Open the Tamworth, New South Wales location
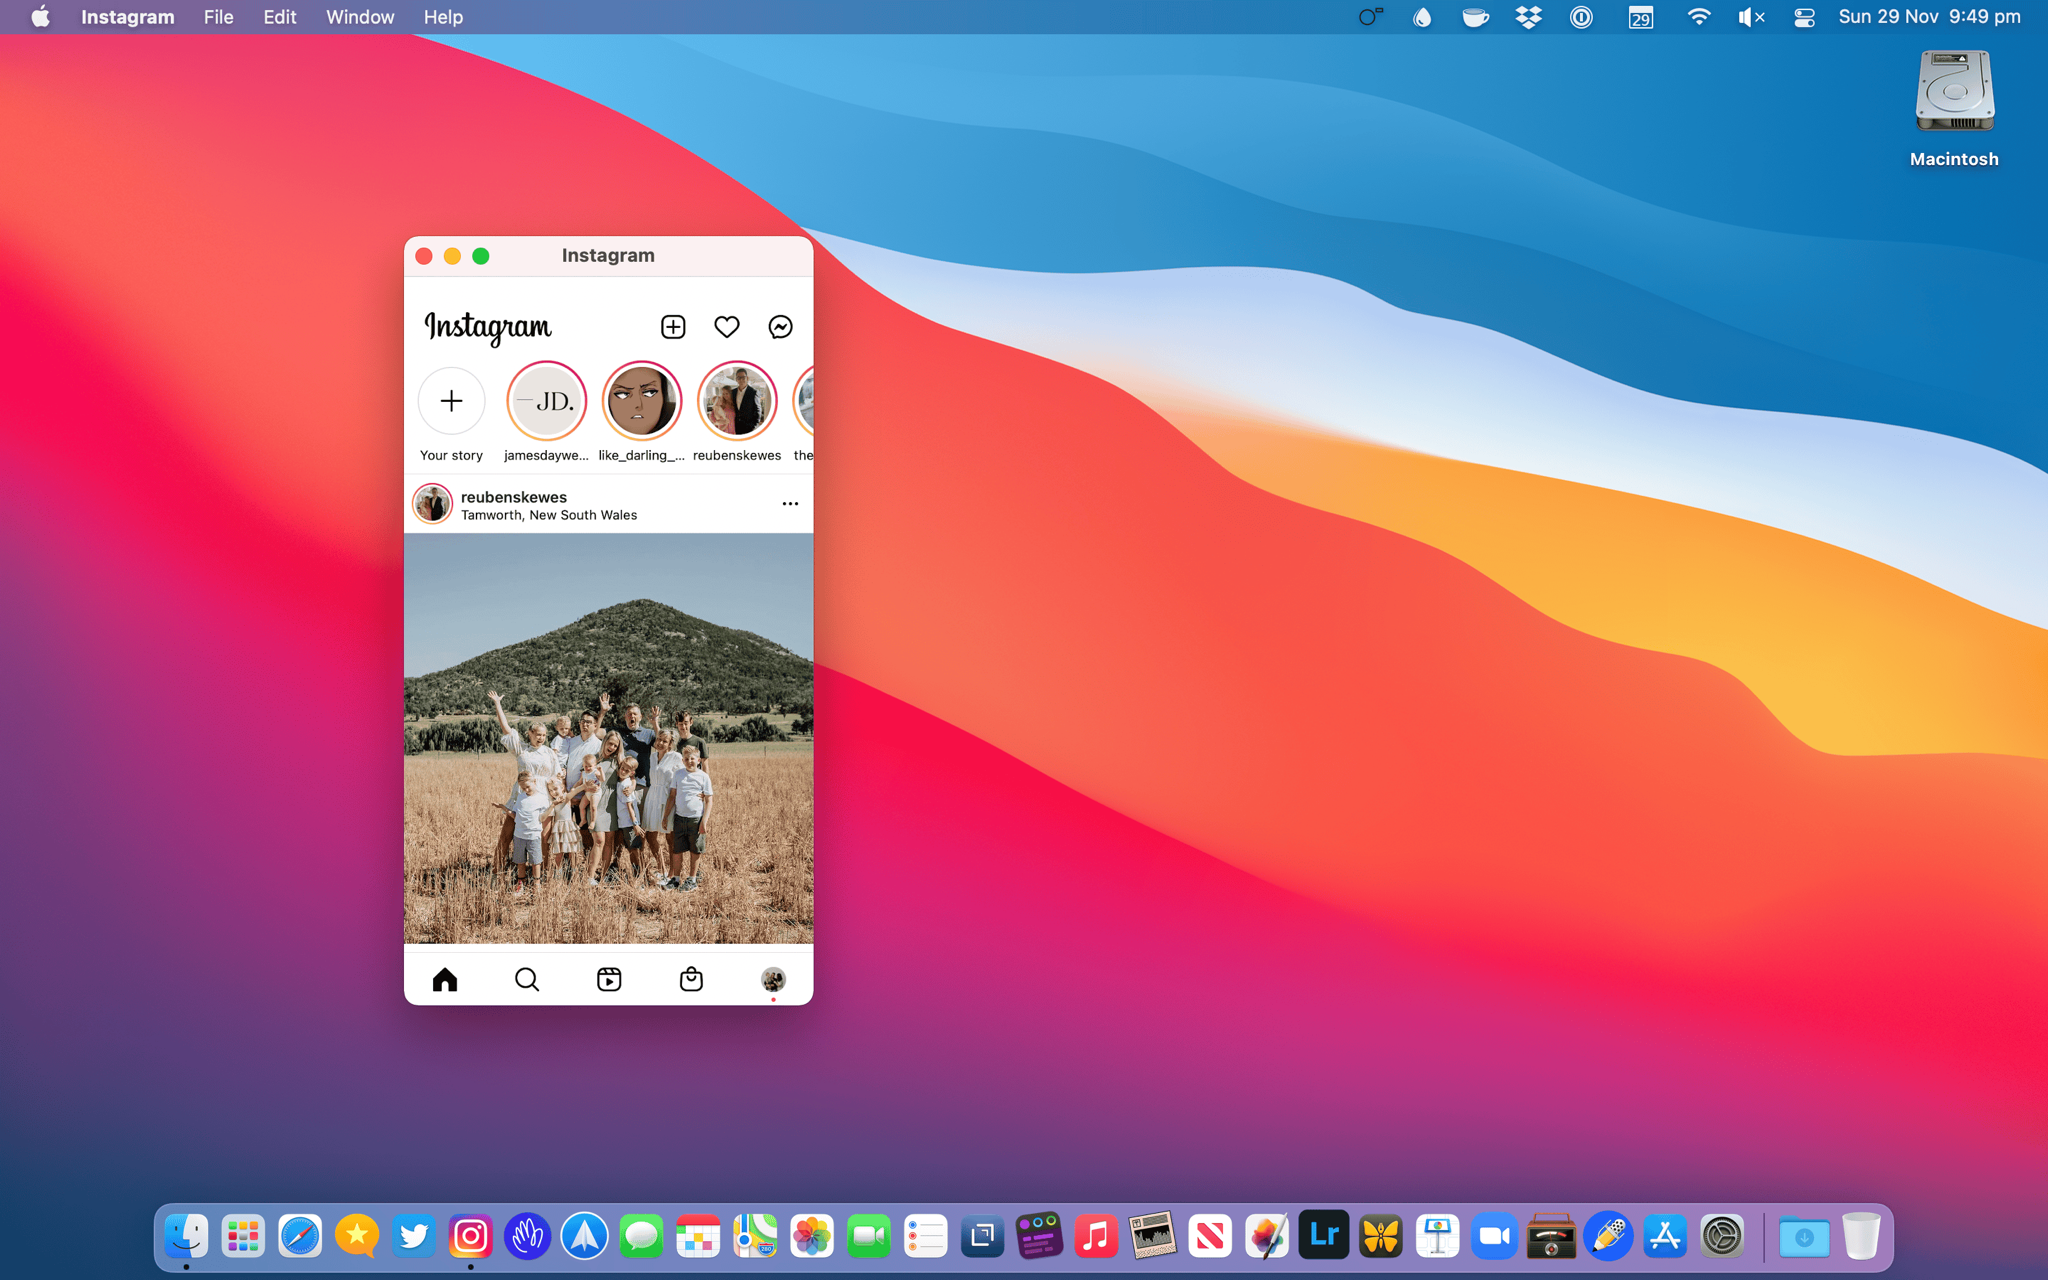2048x1280 pixels. [x=548, y=515]
